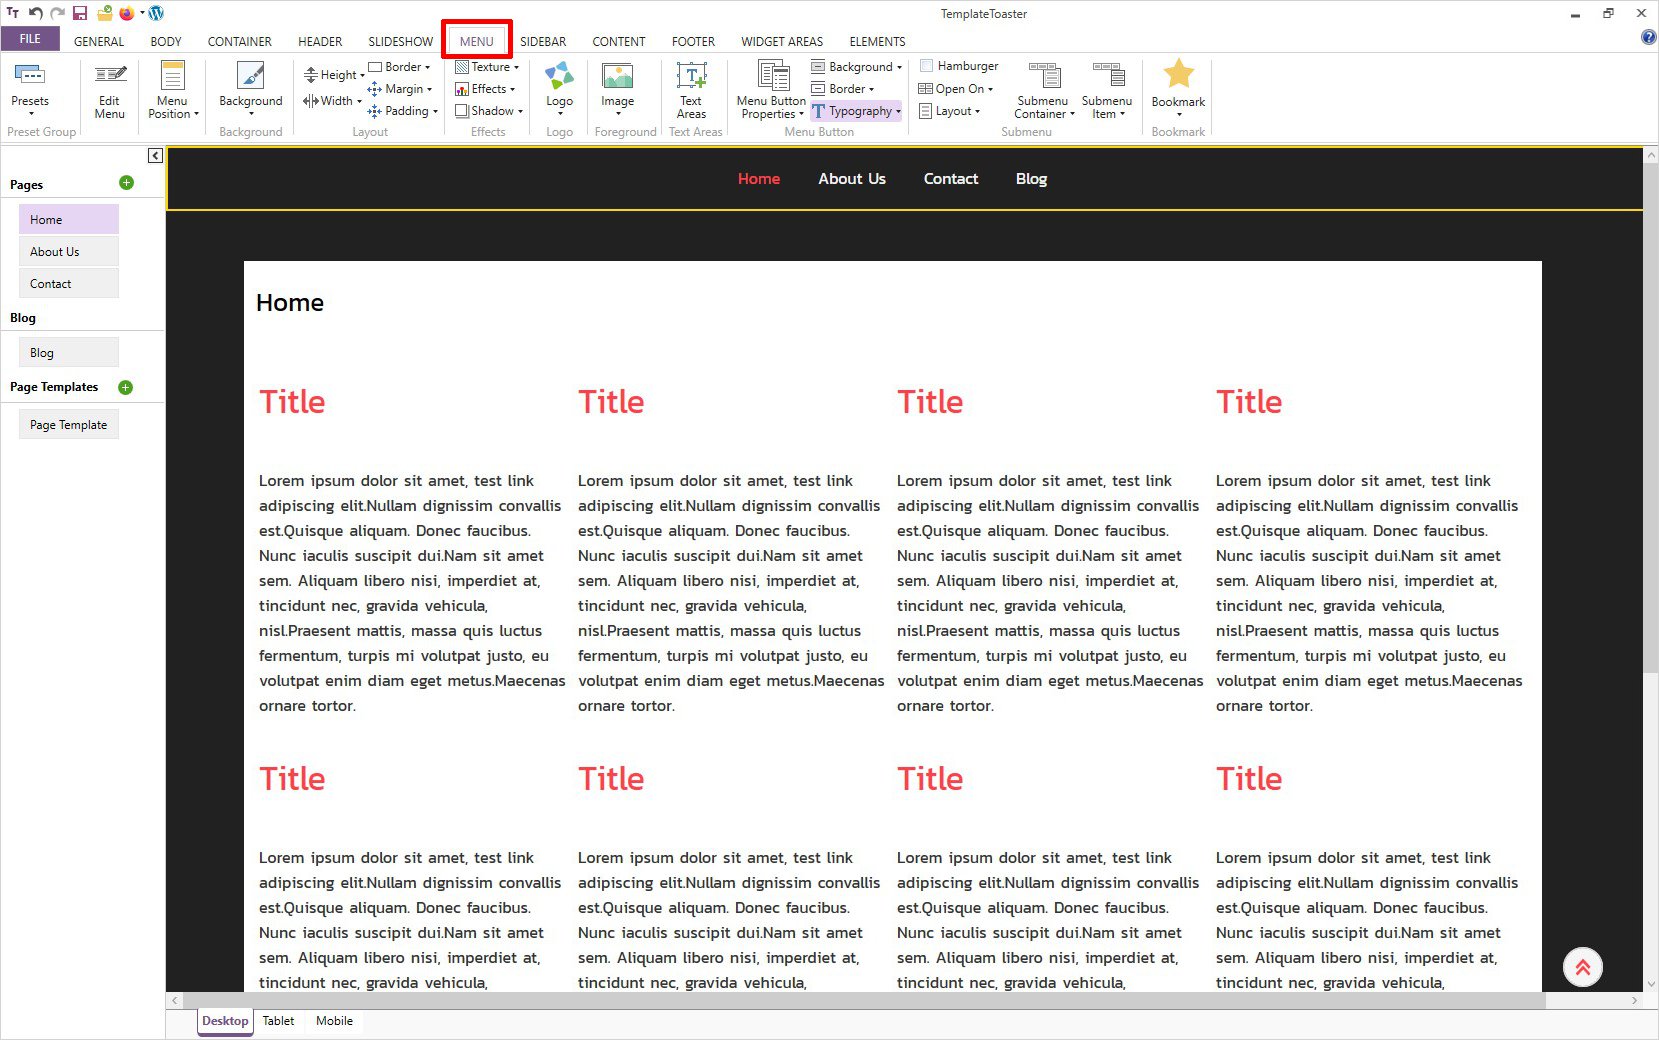The height and width of the screenshot is (1040, 1659).
Task: Click the scroll-to-top arrow button
Action: coord(1582,967)
